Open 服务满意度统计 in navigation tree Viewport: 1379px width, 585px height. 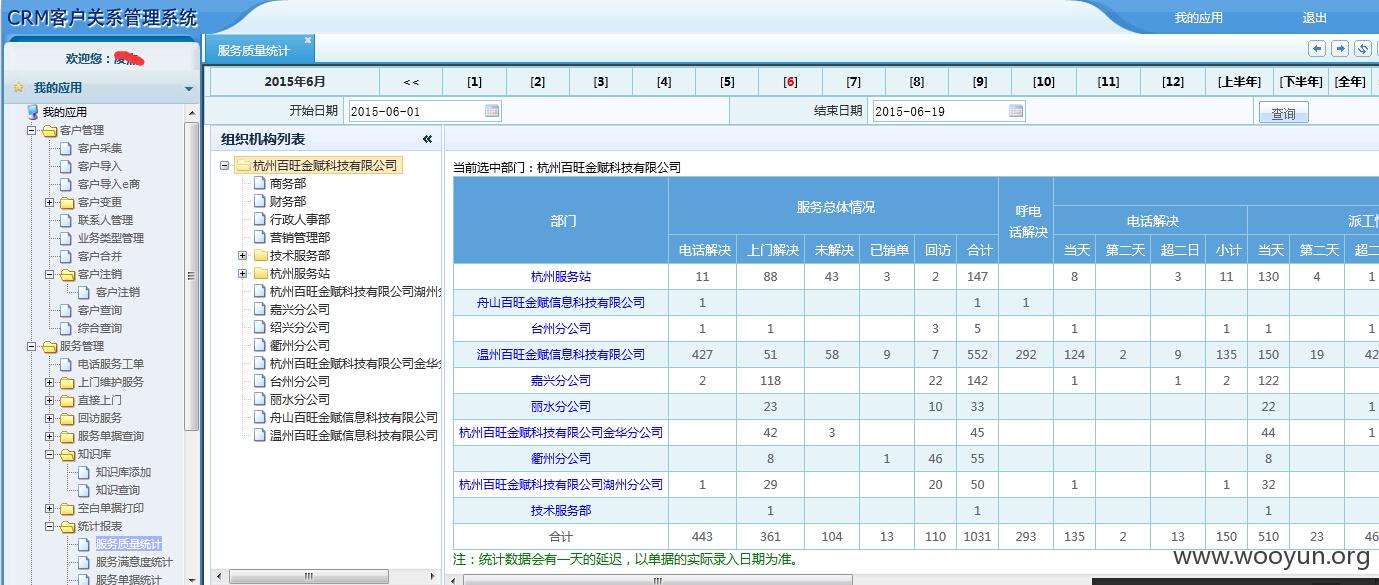coord(134,562)
